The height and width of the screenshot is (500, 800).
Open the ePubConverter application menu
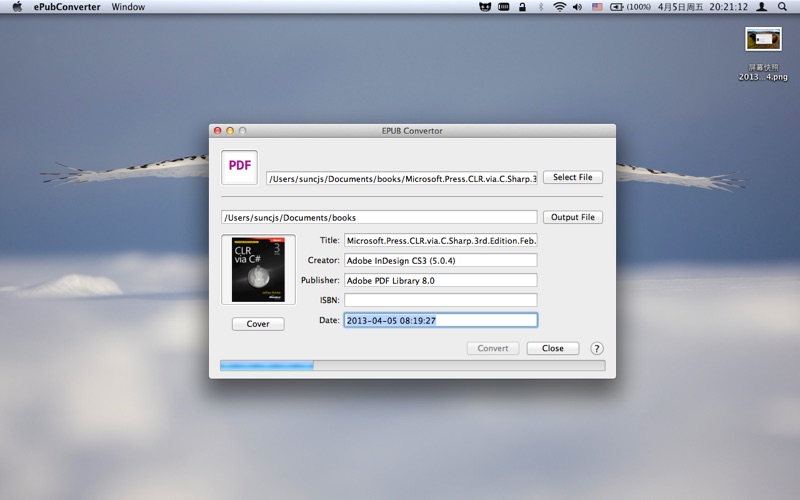click(x=67, y=7)
